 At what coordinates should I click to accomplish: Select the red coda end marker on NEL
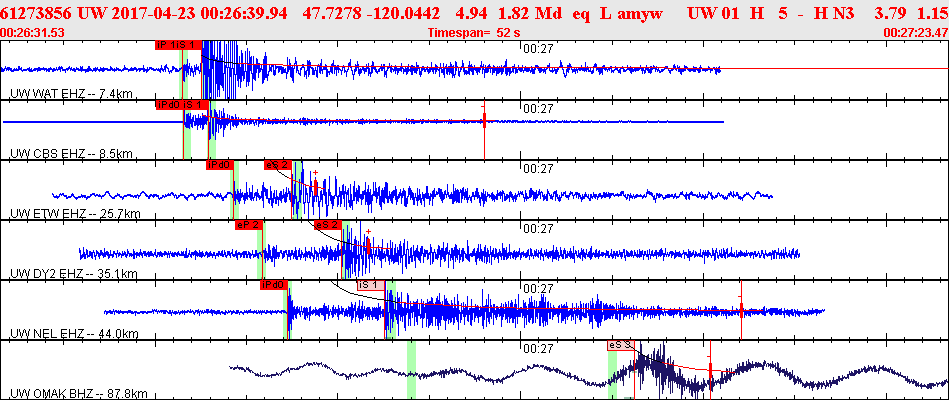(741, 310)
